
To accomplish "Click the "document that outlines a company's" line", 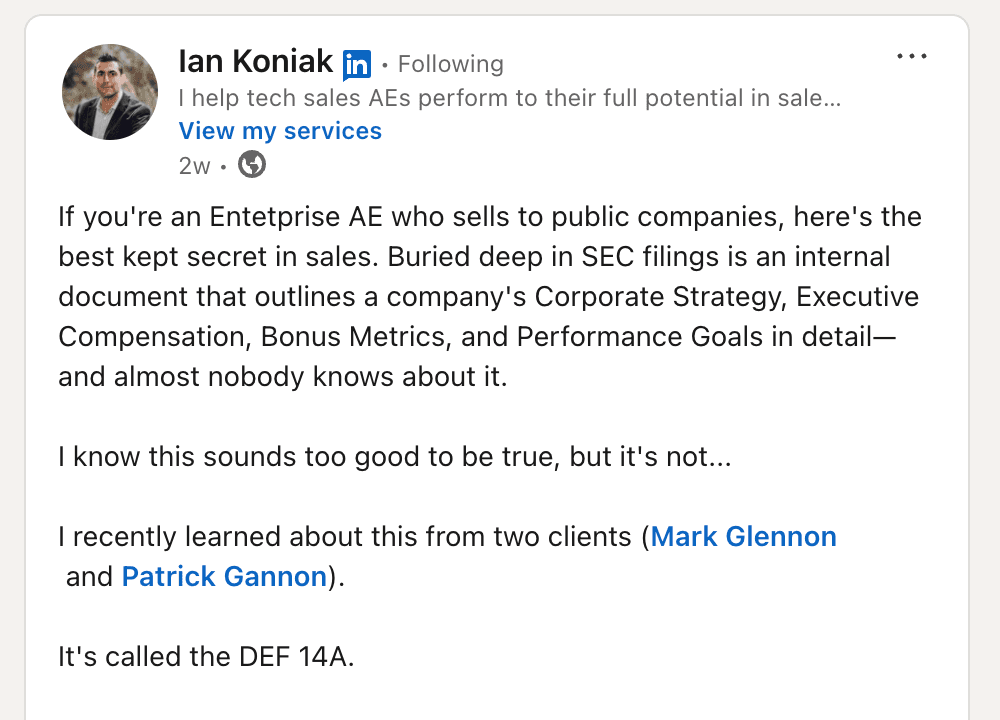I will [x=290, y=297].
